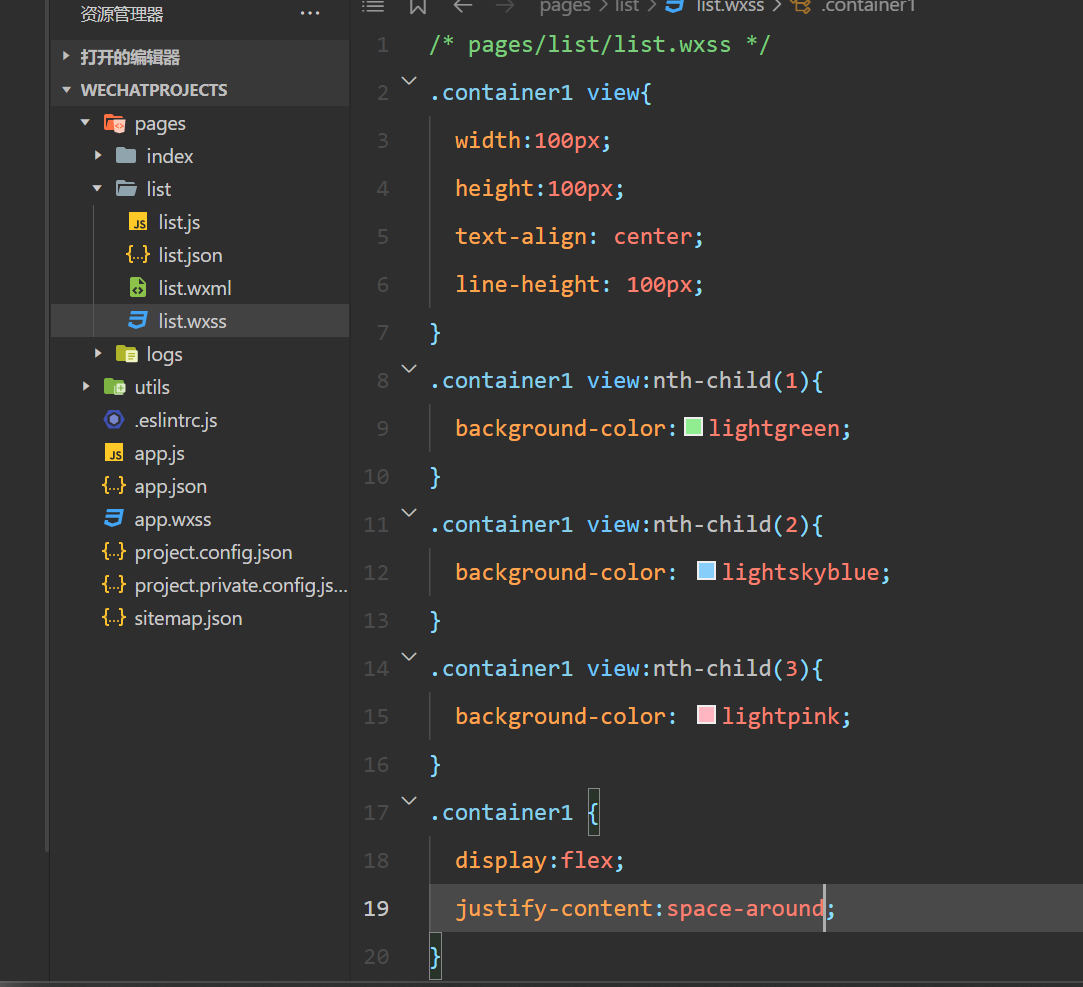
Task: Fold the .container1 block at line 17
Action: [408, 800]
